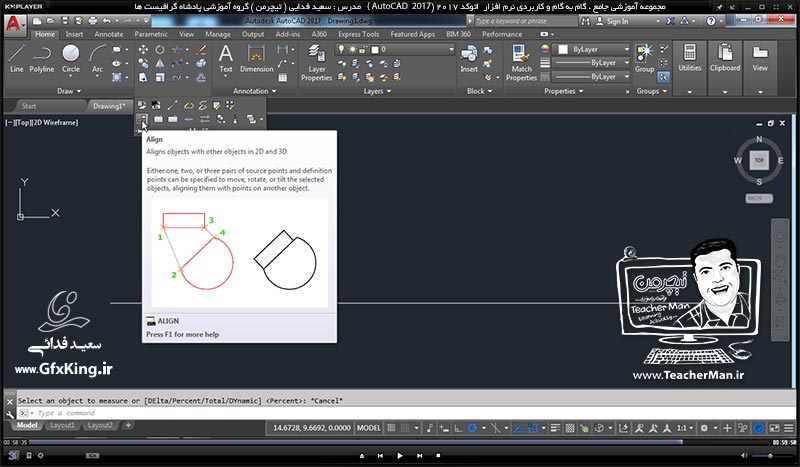Click Match Properties tool

tap(521, 62)
